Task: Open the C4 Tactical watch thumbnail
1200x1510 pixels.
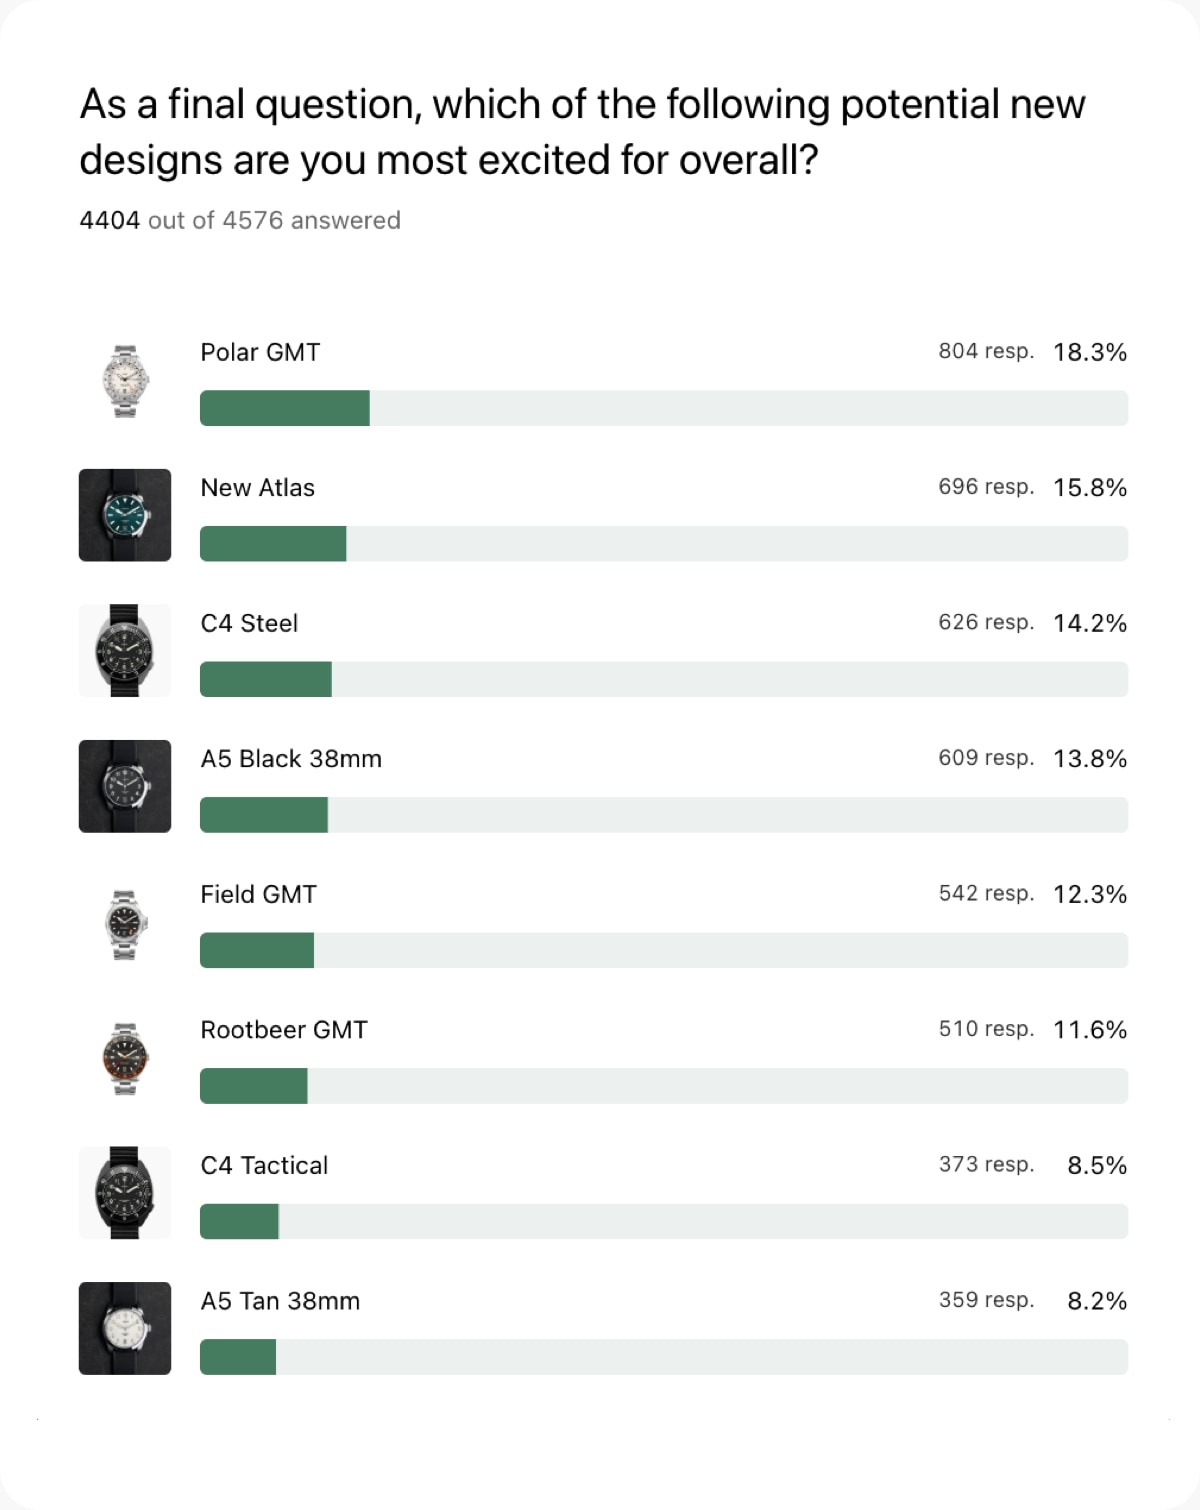Action: coord(125,1193)
